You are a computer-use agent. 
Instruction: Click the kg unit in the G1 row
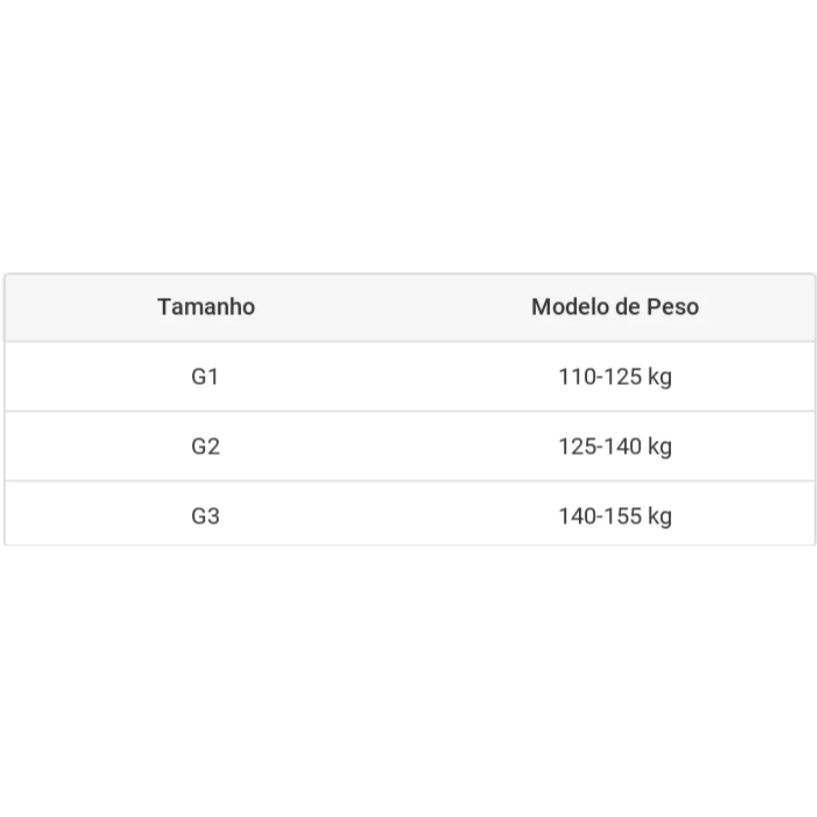659,378
